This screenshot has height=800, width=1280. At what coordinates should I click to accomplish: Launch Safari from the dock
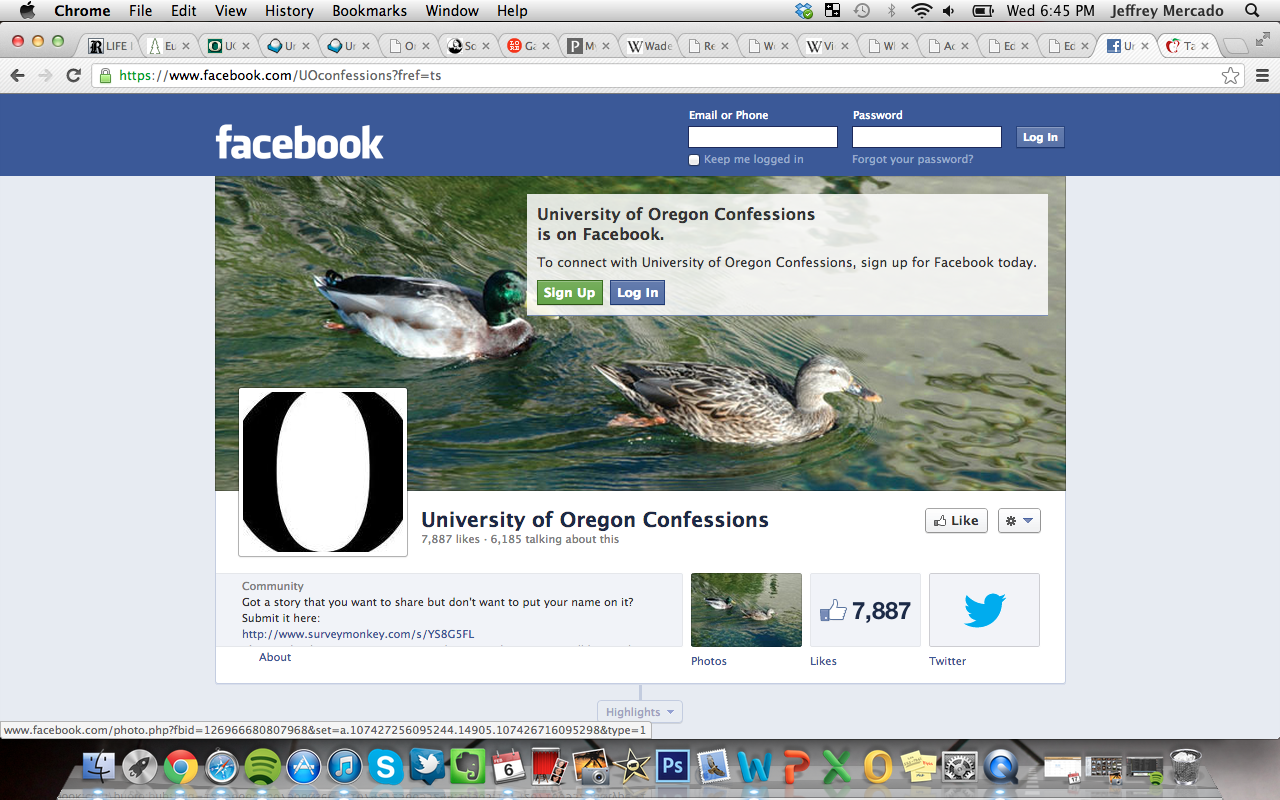click(x=221, y=767)
